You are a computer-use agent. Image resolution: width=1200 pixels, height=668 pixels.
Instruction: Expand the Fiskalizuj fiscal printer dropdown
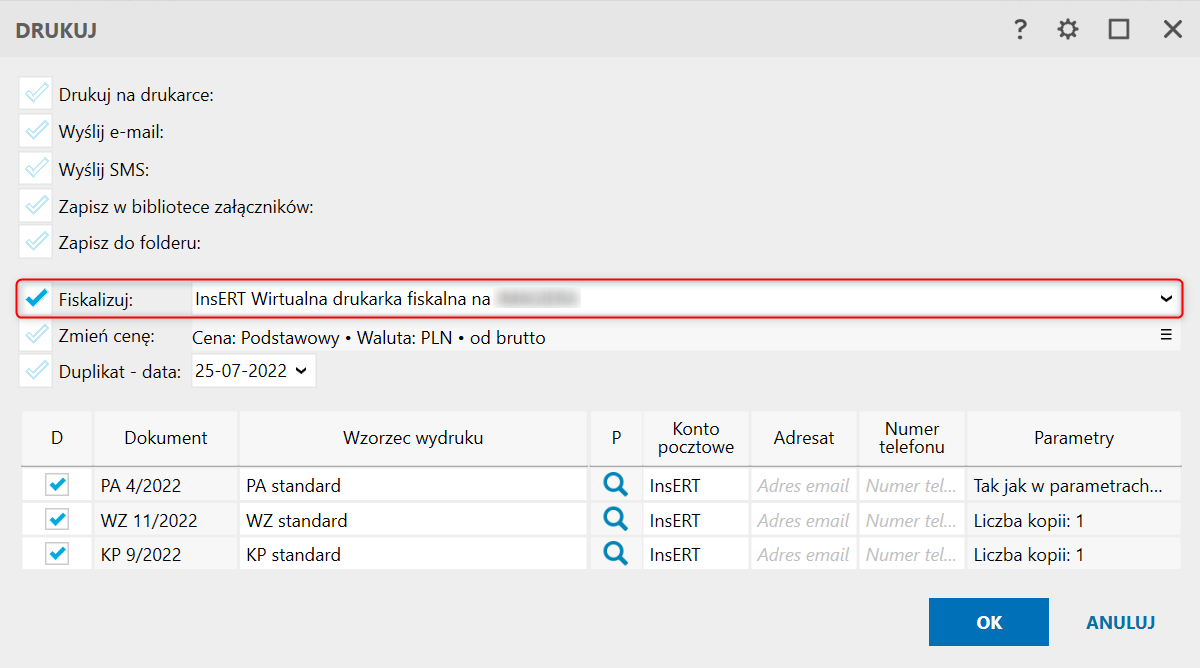[1165, 298]
